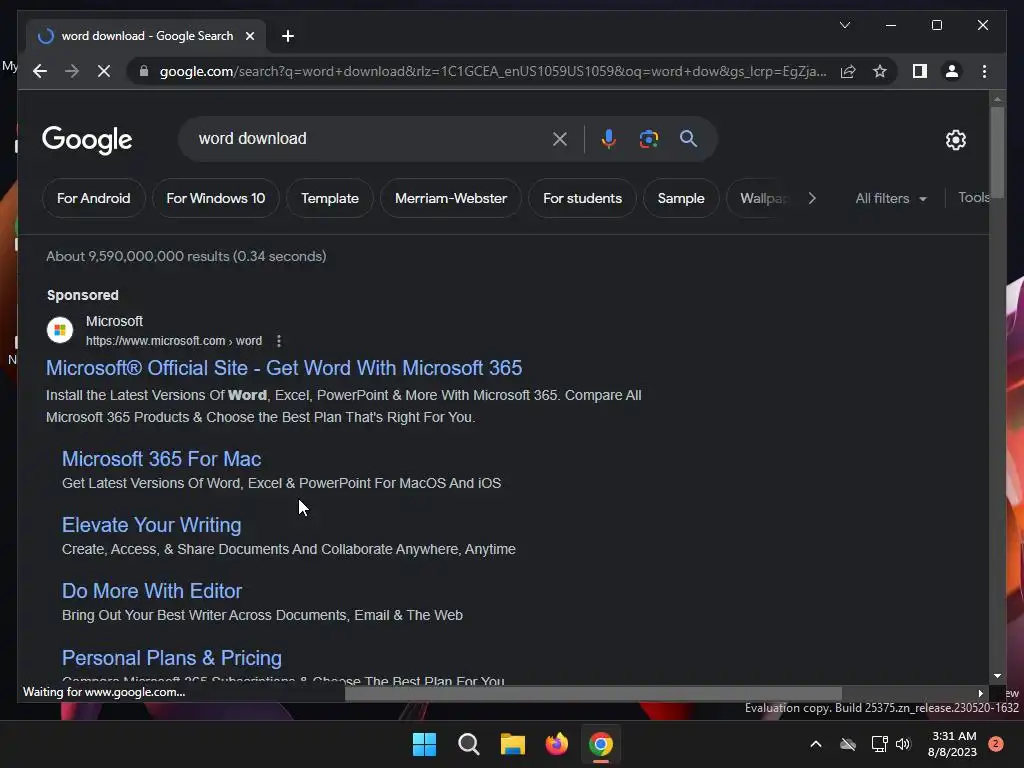This screenshot has height=768, width=1024.
Task: Open Personal Plans & Pricing link
Action: click(172, 658)
